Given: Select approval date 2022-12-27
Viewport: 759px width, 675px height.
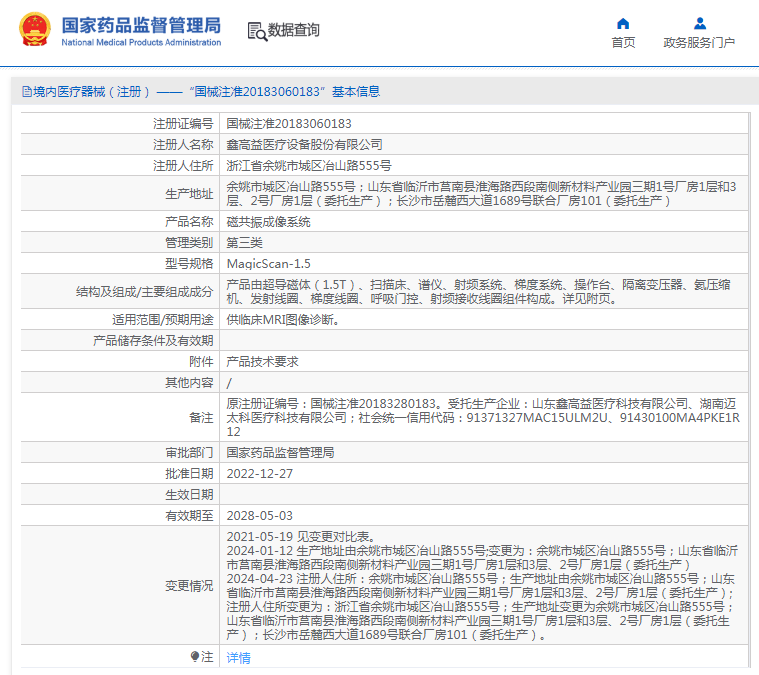Looking at the screenshot, I should click(x=260, y=474).
